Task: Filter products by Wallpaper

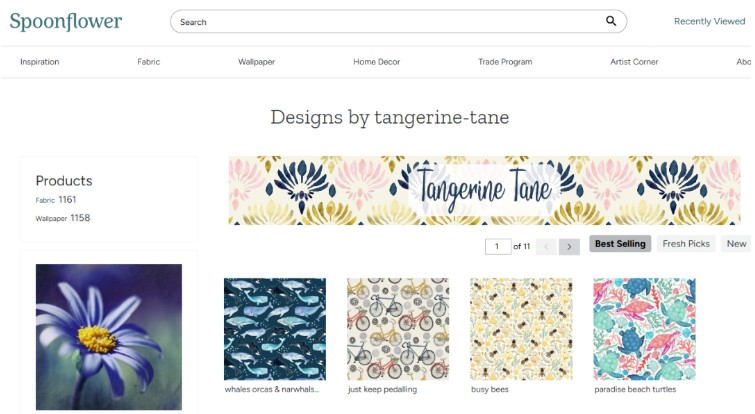Action: (x=52, y=218)
